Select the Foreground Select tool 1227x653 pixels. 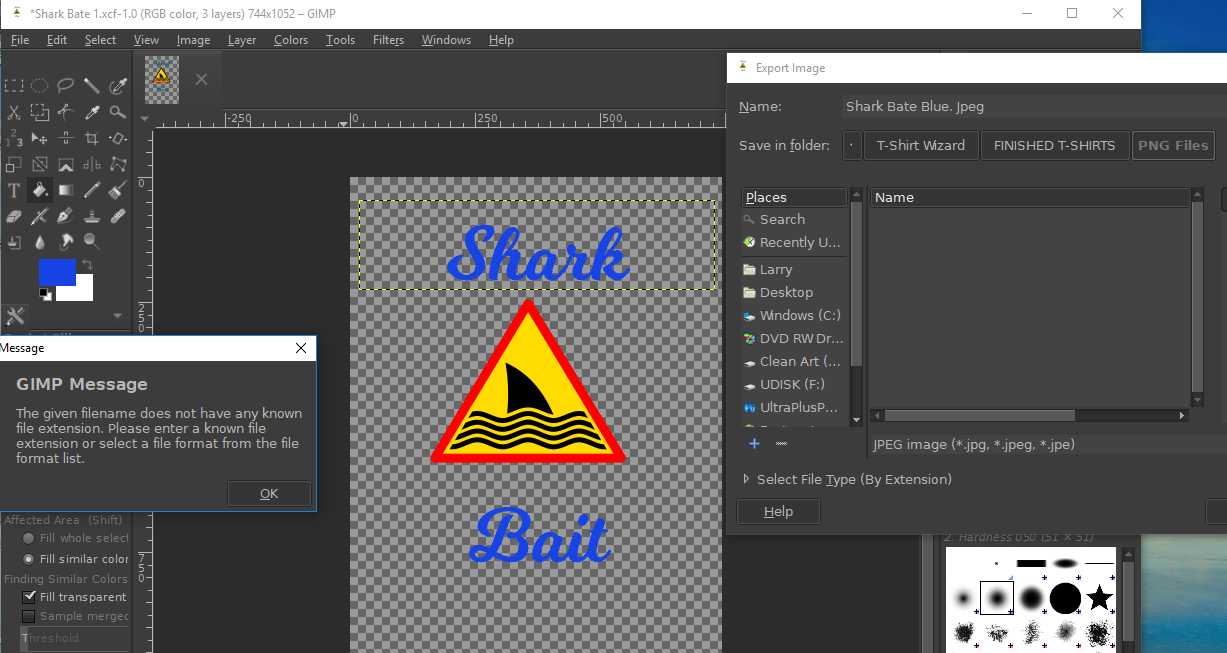pos(39,112)
